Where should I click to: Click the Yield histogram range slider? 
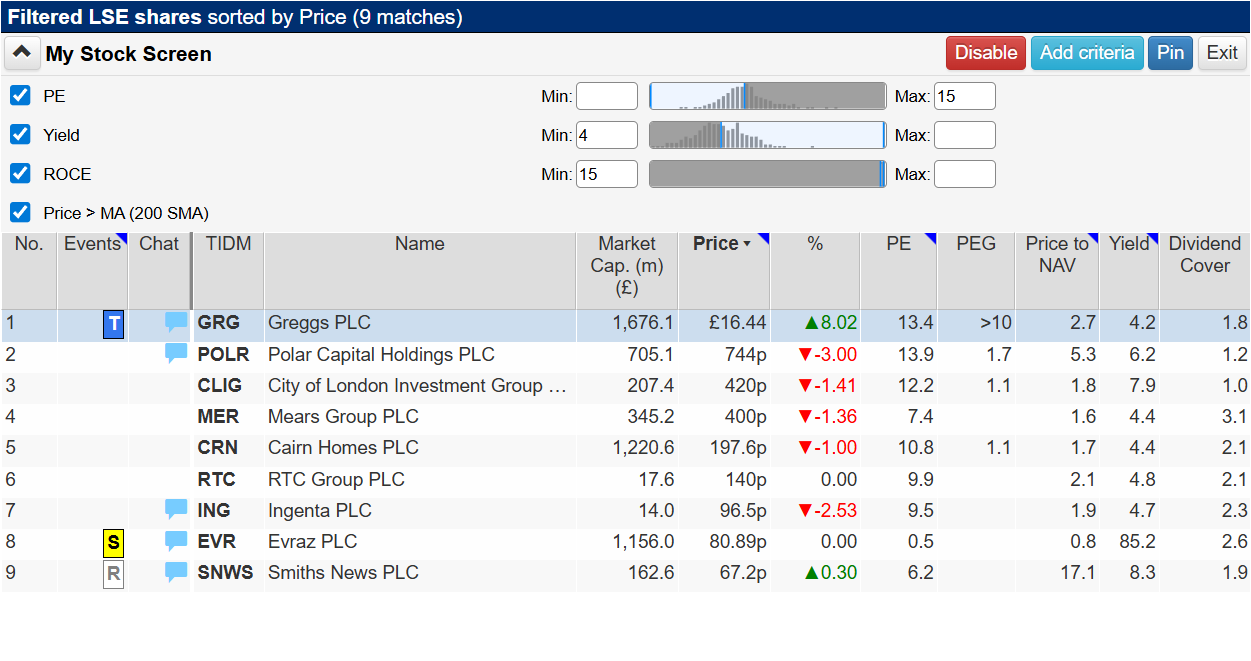click(x=768, y=135)
